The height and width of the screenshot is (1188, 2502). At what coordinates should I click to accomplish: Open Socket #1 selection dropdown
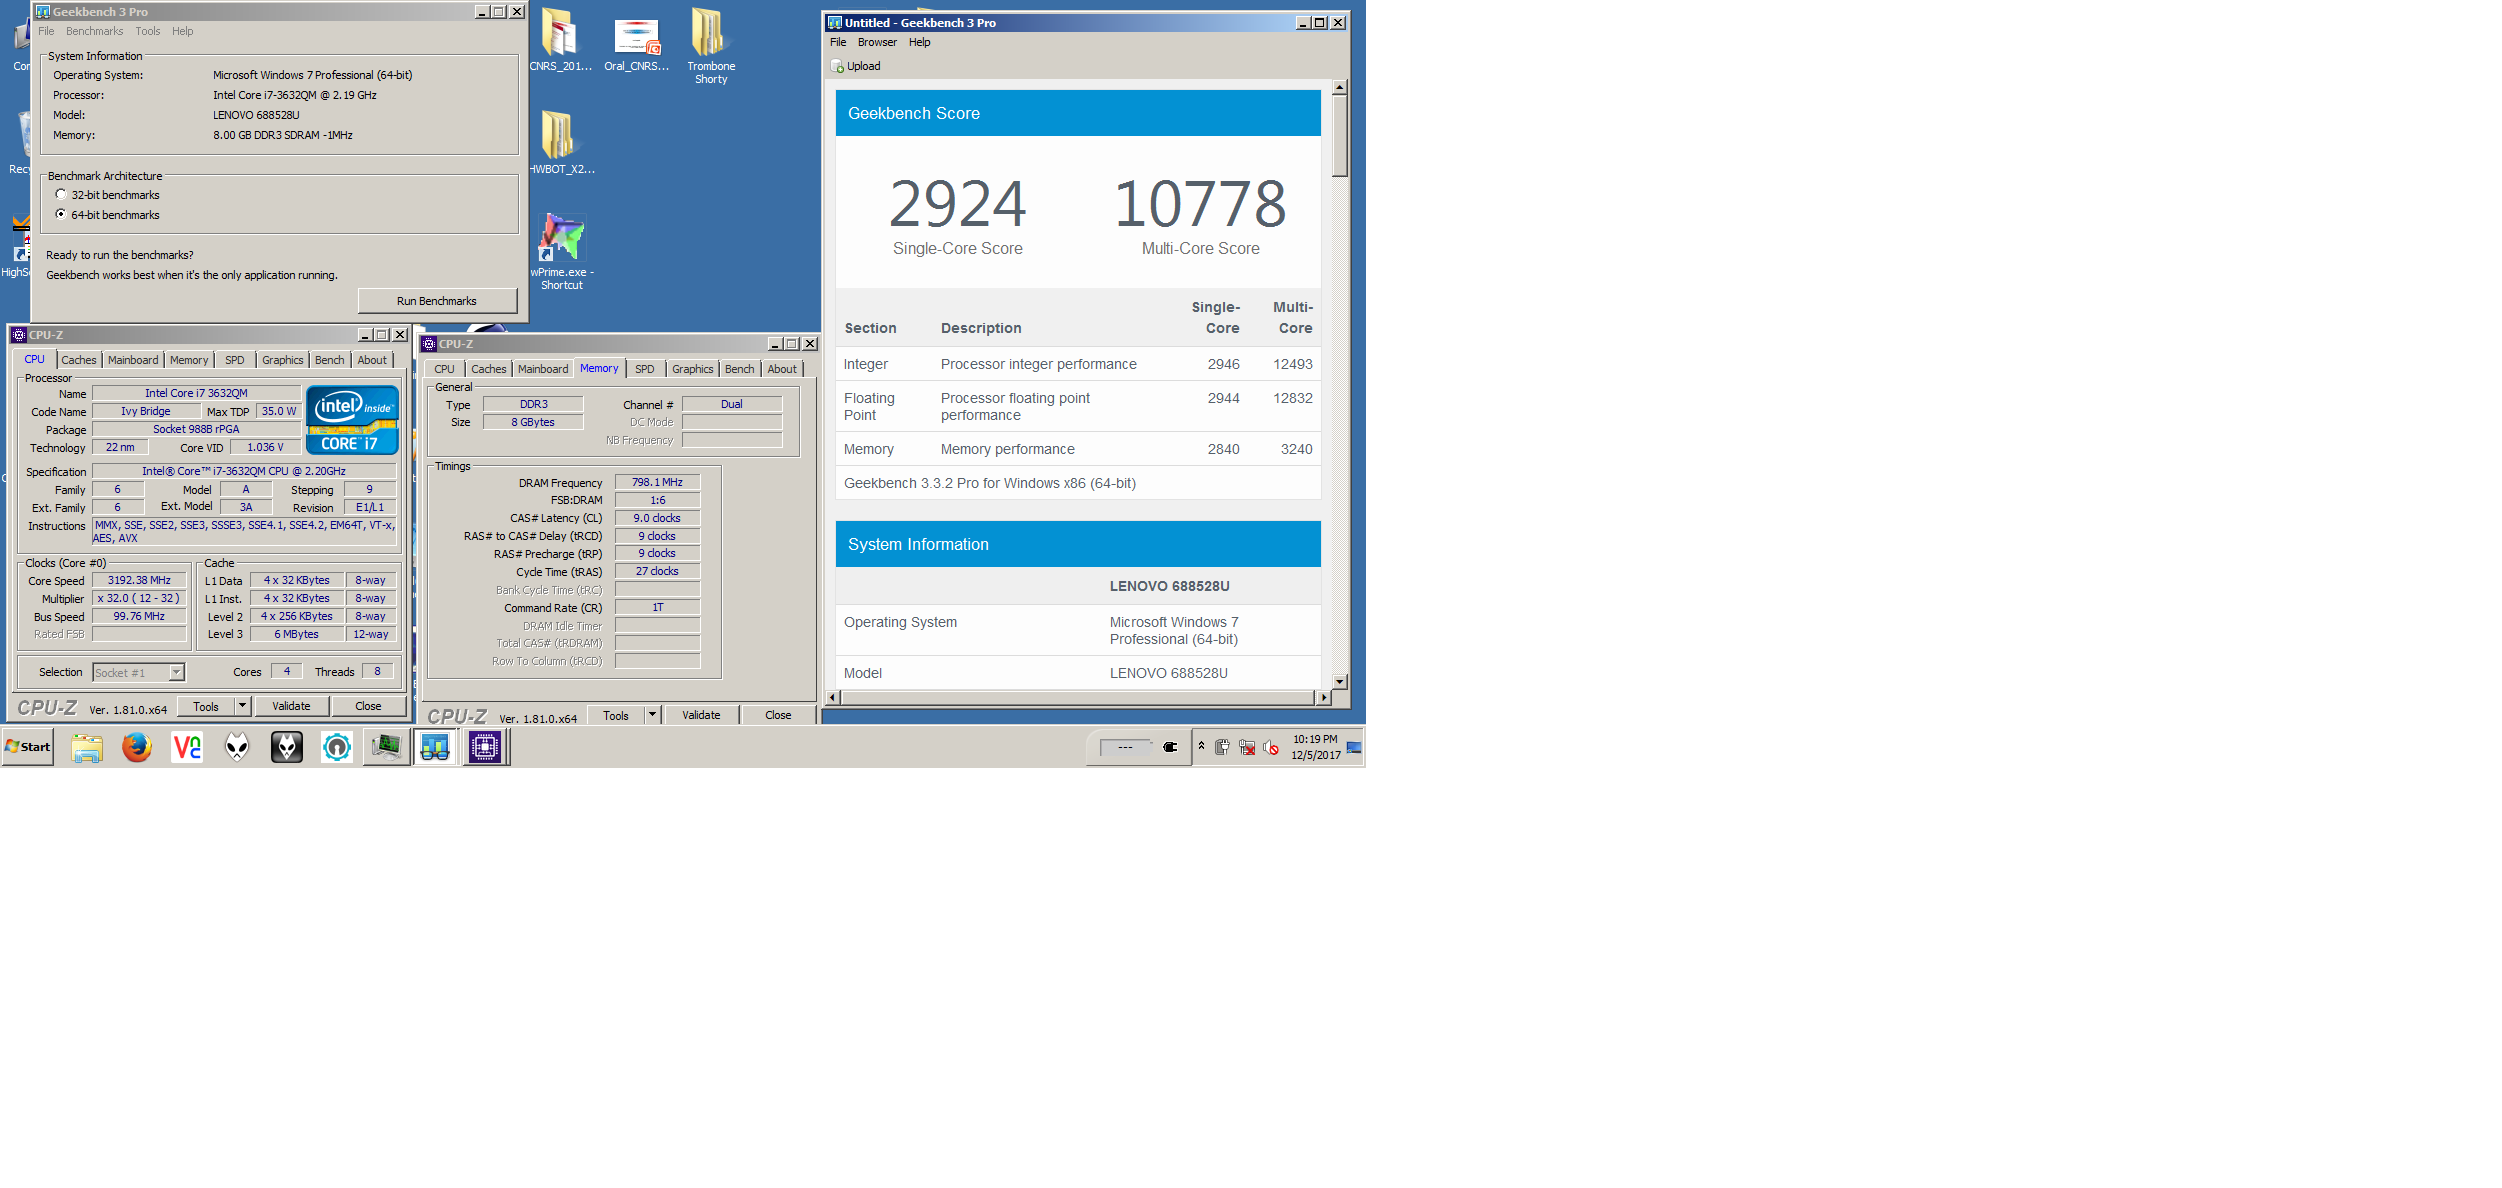(139, 673)
